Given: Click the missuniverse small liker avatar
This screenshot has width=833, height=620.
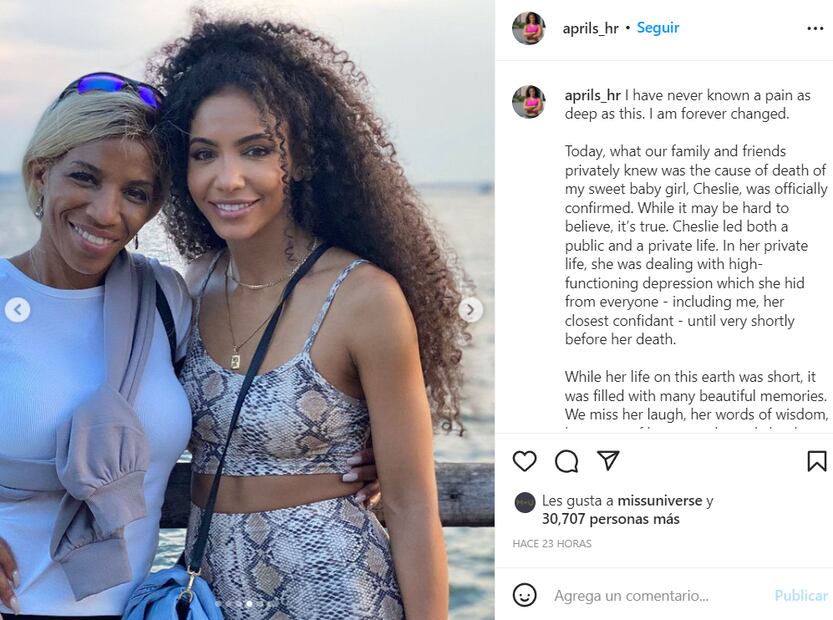Looking at the screenshot, I should [525, 503].
